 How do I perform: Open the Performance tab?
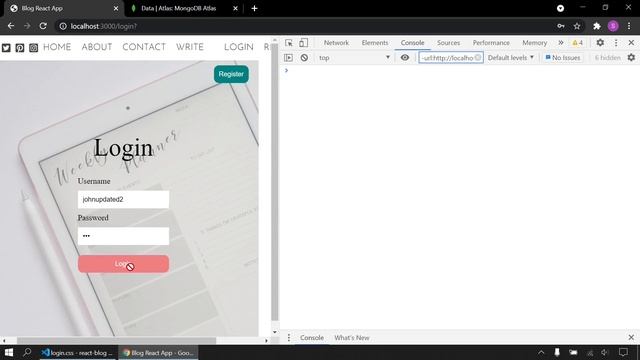click(x=491, y=42)
